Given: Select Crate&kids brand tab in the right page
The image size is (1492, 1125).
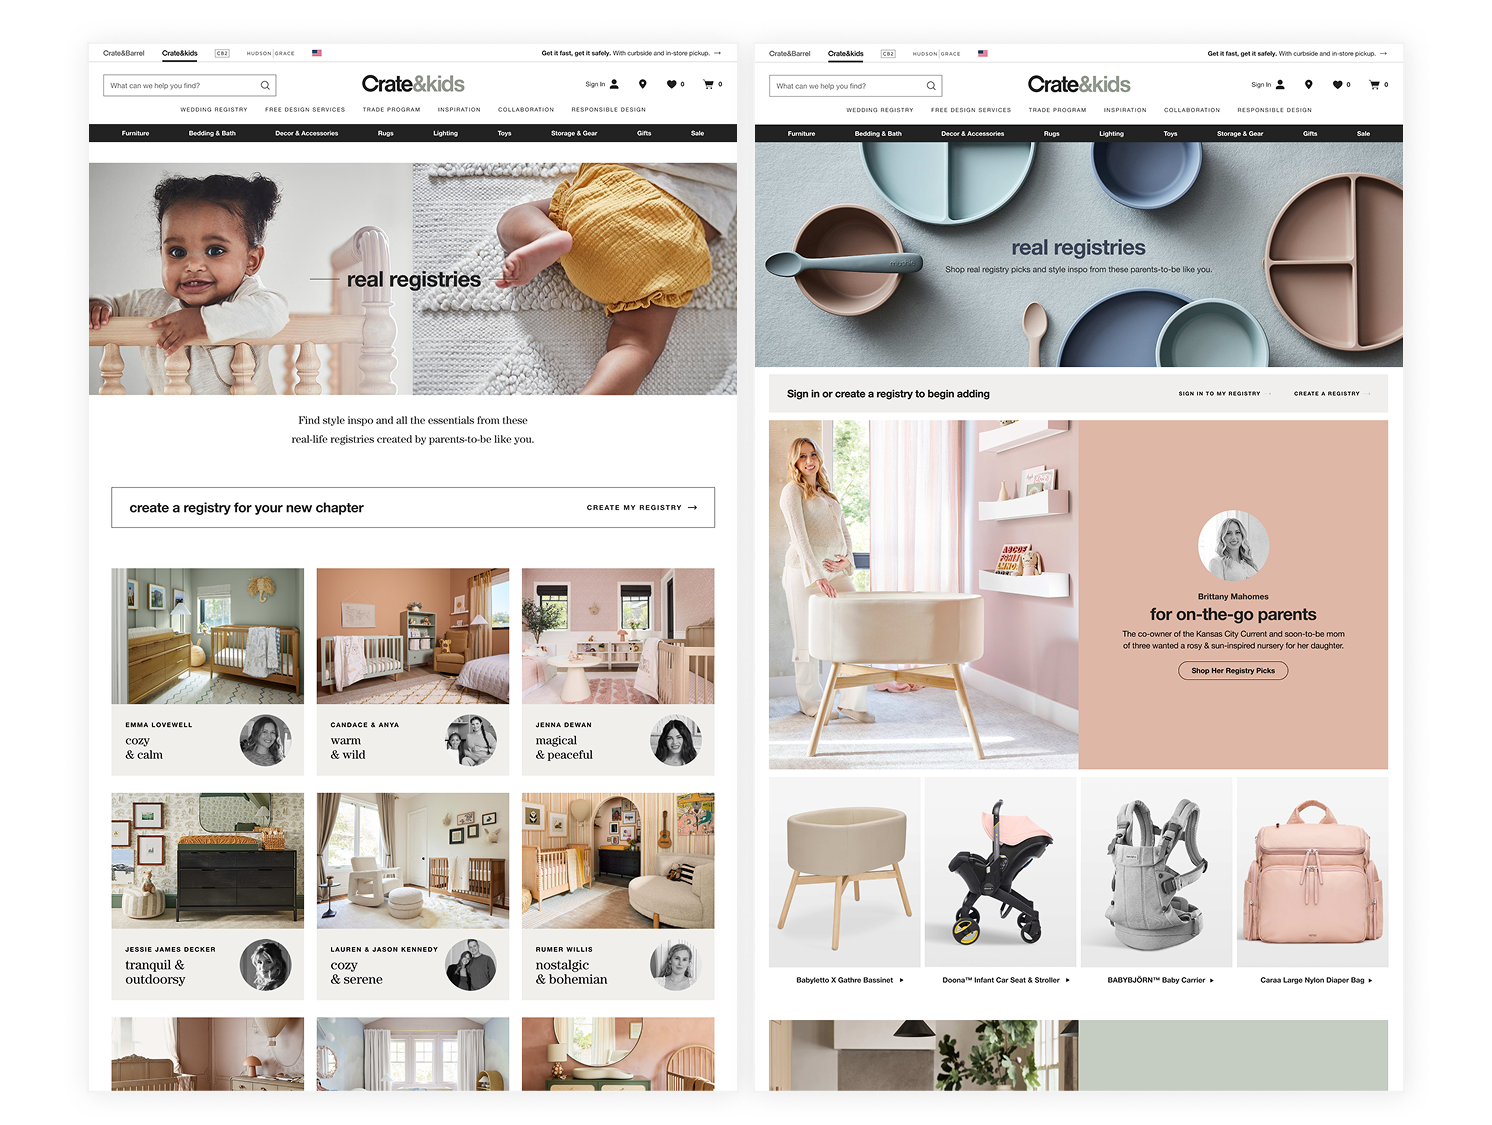Looking at the screenshot, I should [x=846, y=54].
